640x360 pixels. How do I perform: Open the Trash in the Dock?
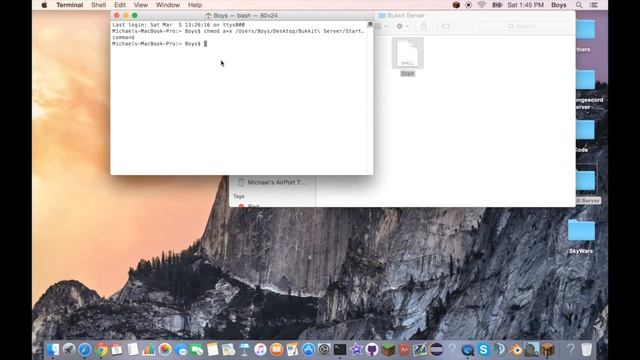[x=587, y=350]
